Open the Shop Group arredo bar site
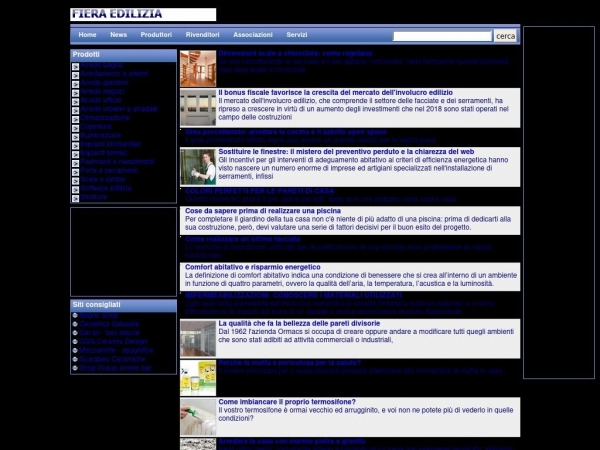 116,368
